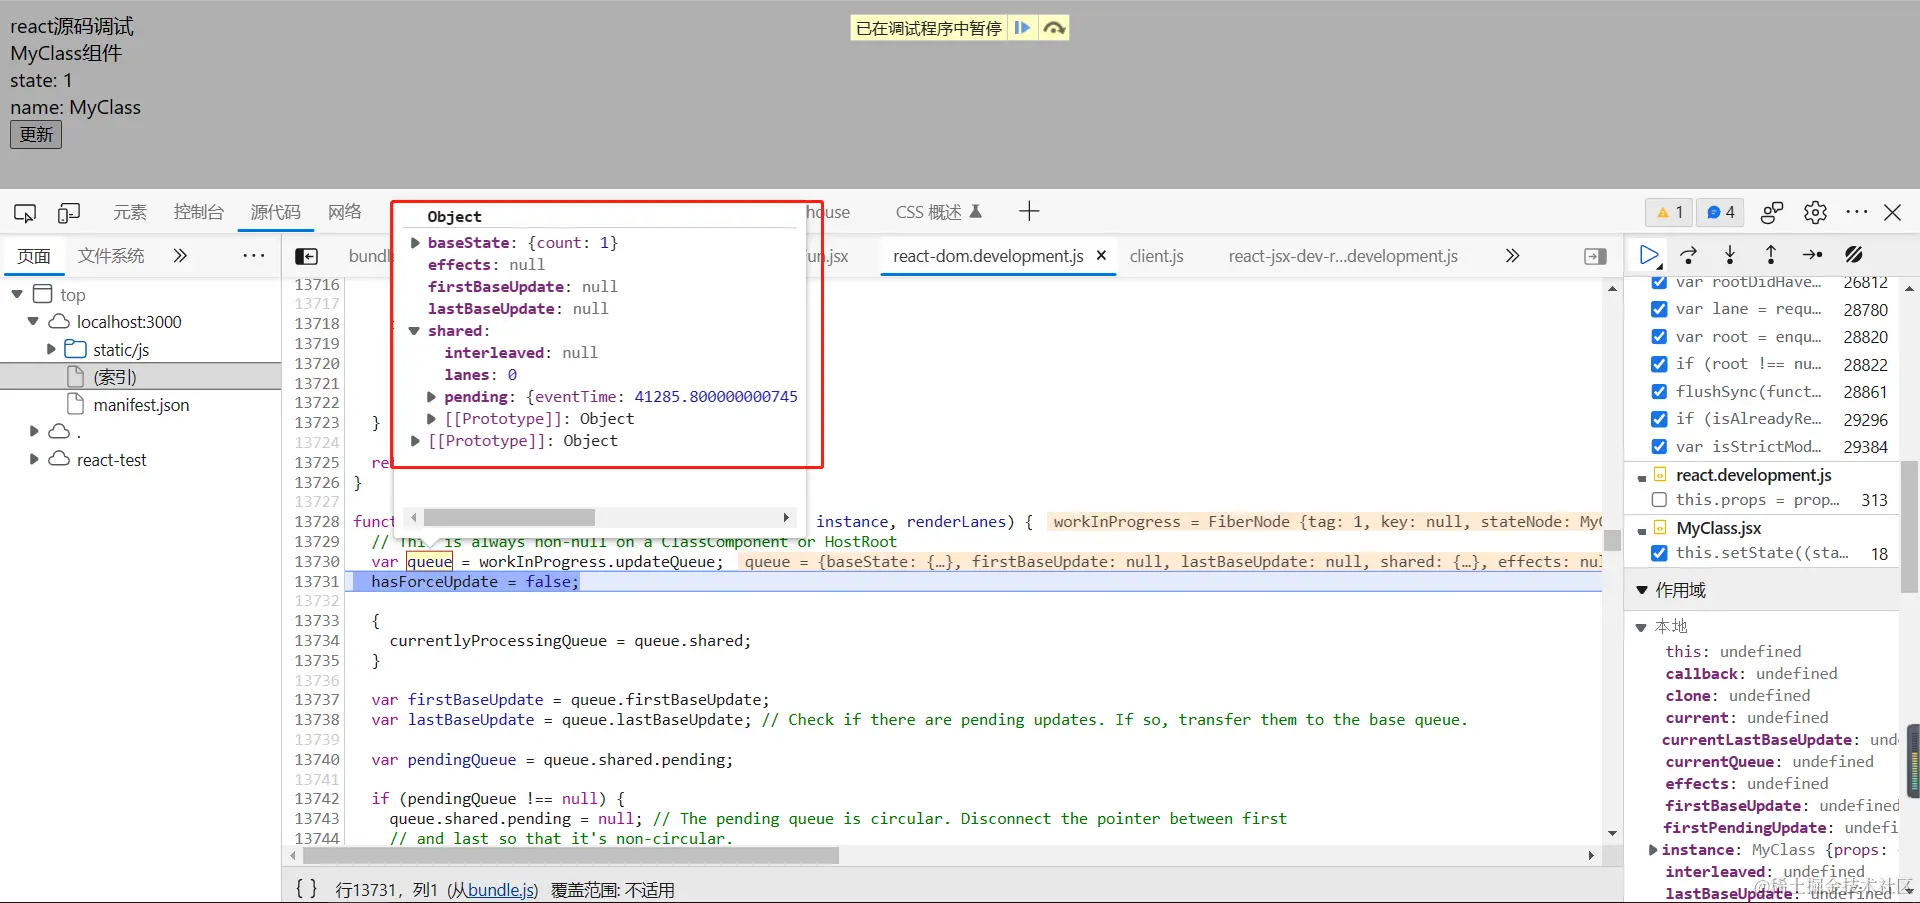Collapse react.development.js breakpoint group
This screenshot has width=1920, height=903.
point(1642,478)
